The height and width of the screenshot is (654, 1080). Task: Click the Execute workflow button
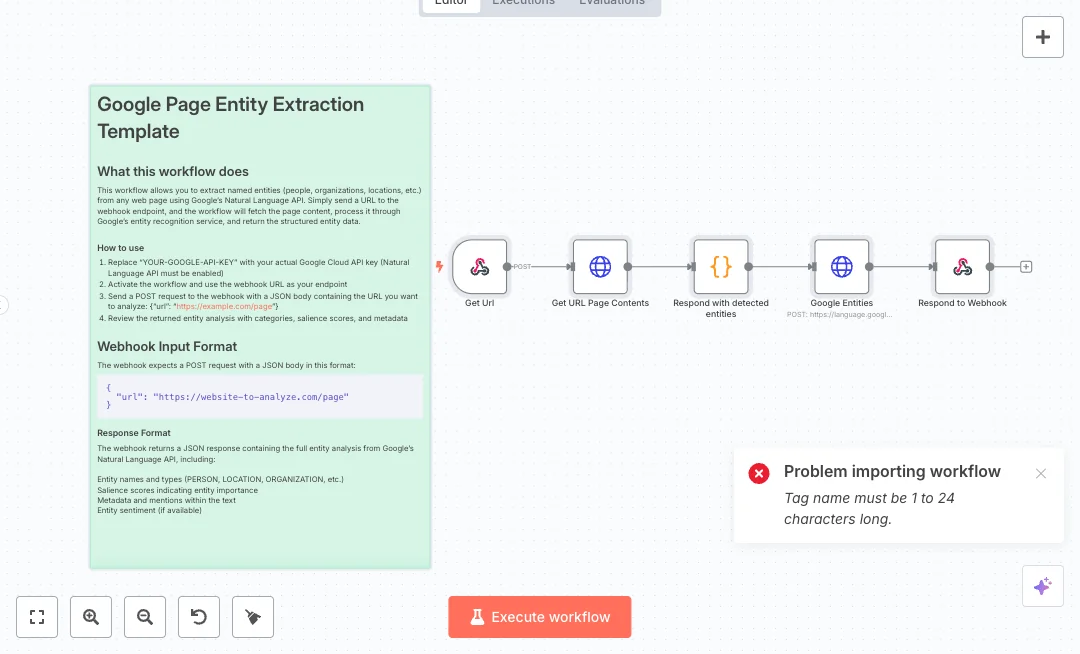pyautogui.click(x=540, y=617)
